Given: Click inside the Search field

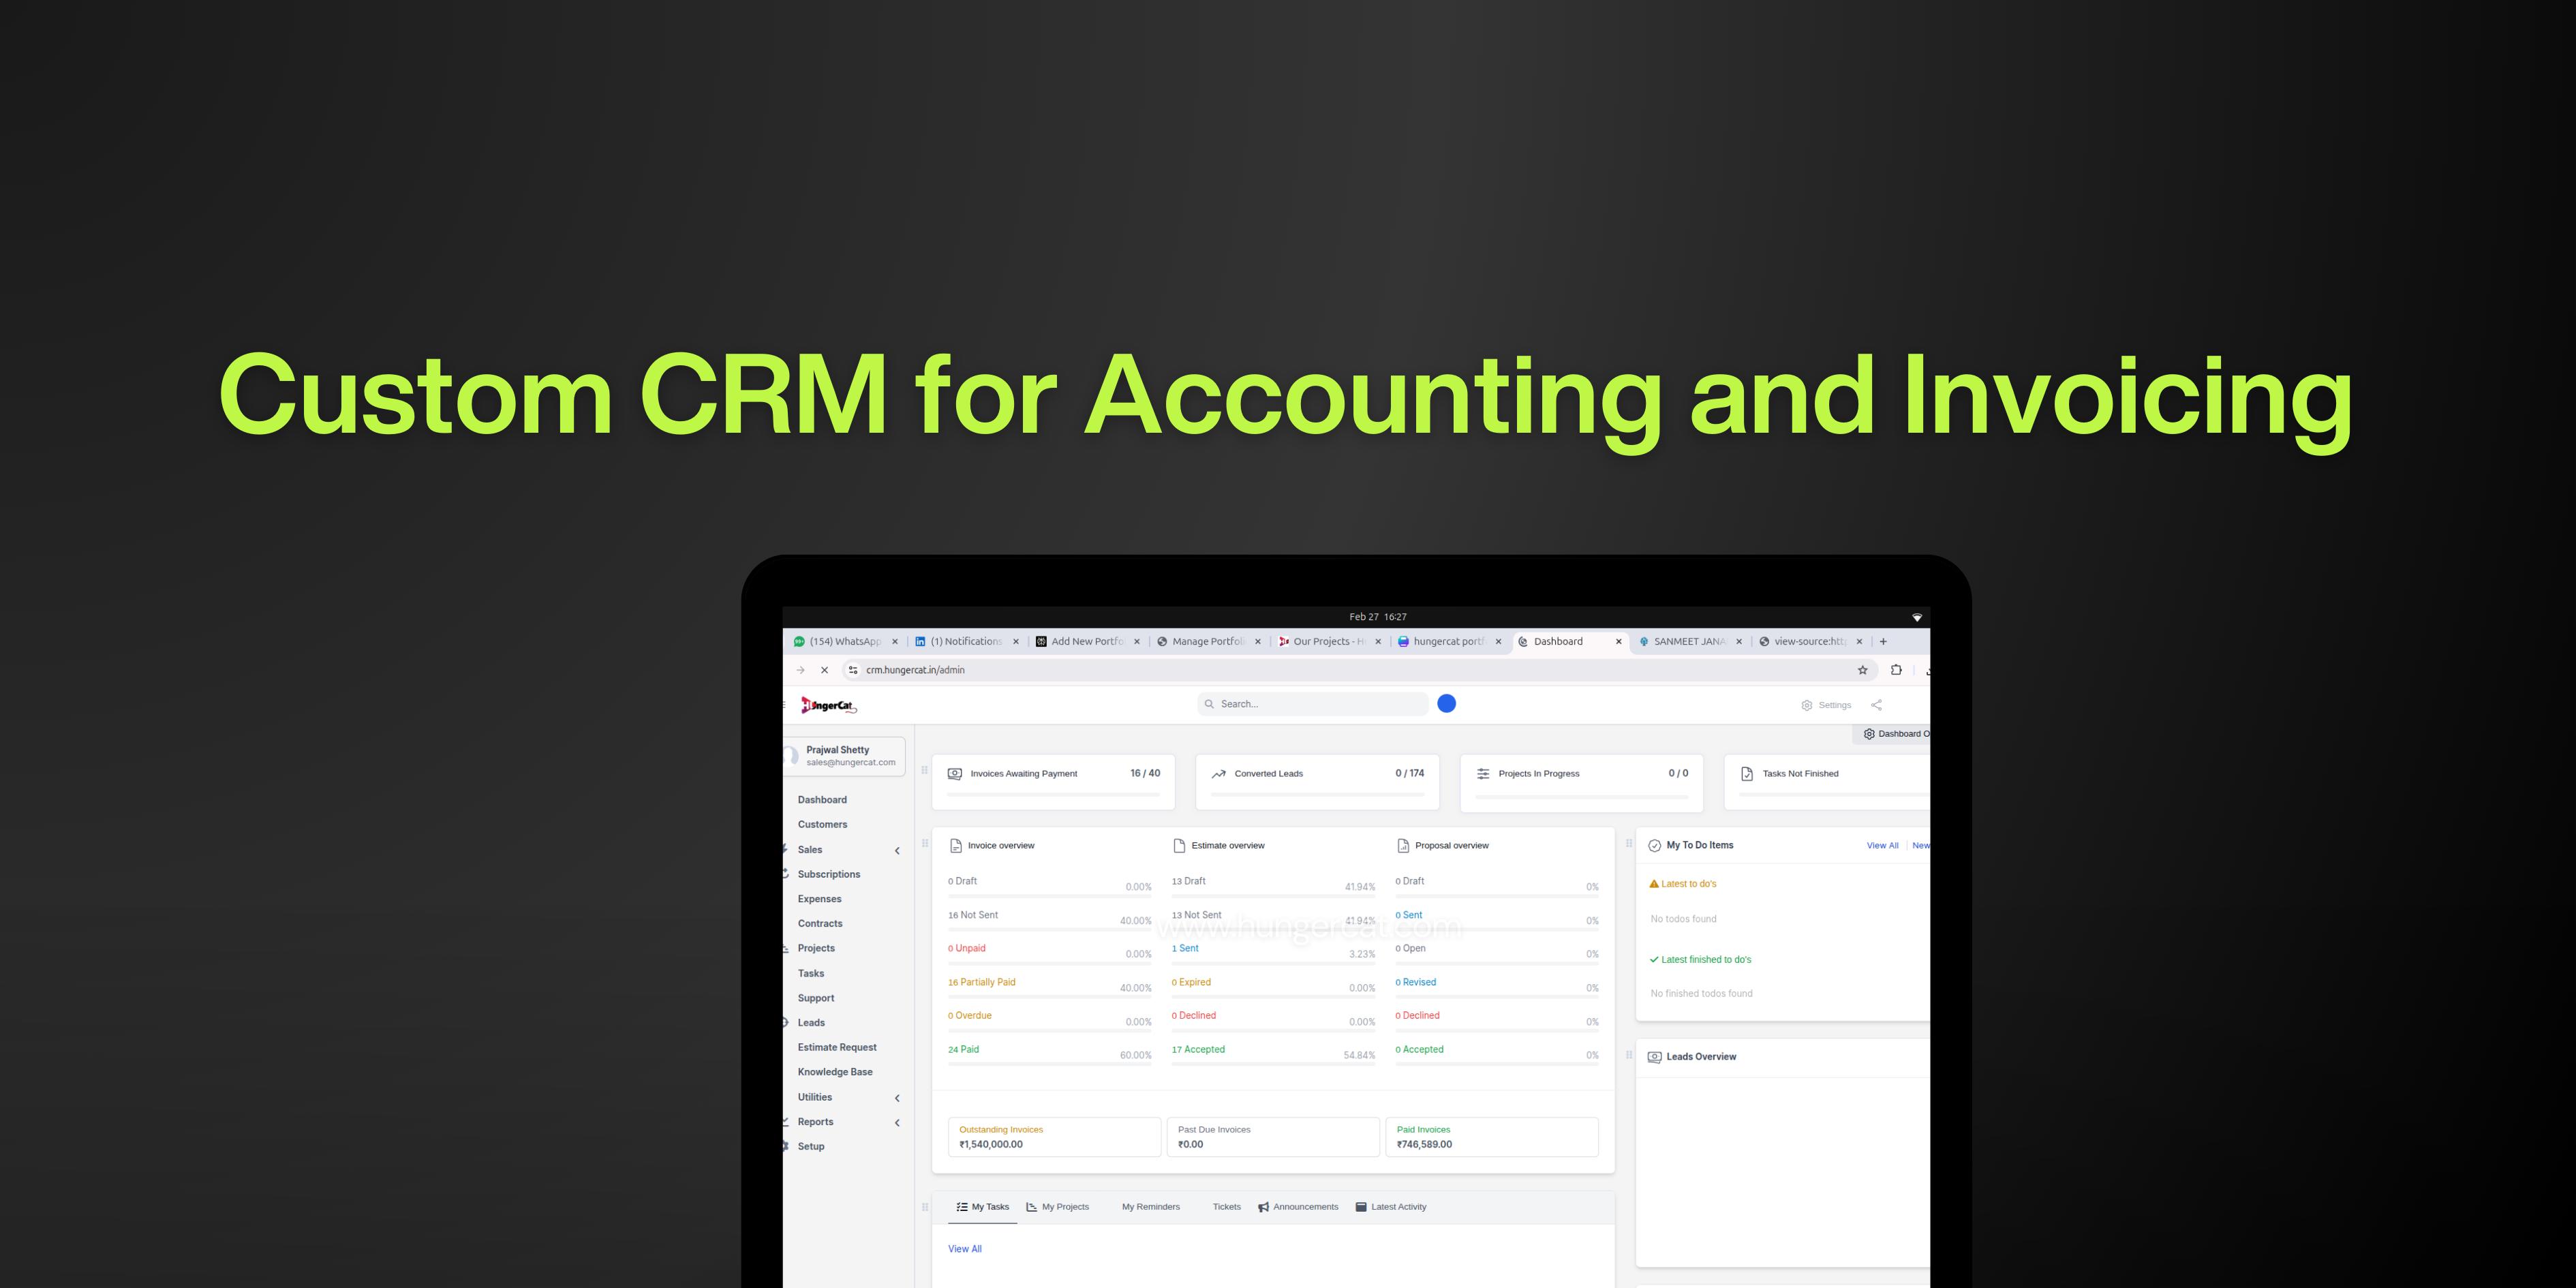Looking at the screenshot, I should pos(1310,703).
